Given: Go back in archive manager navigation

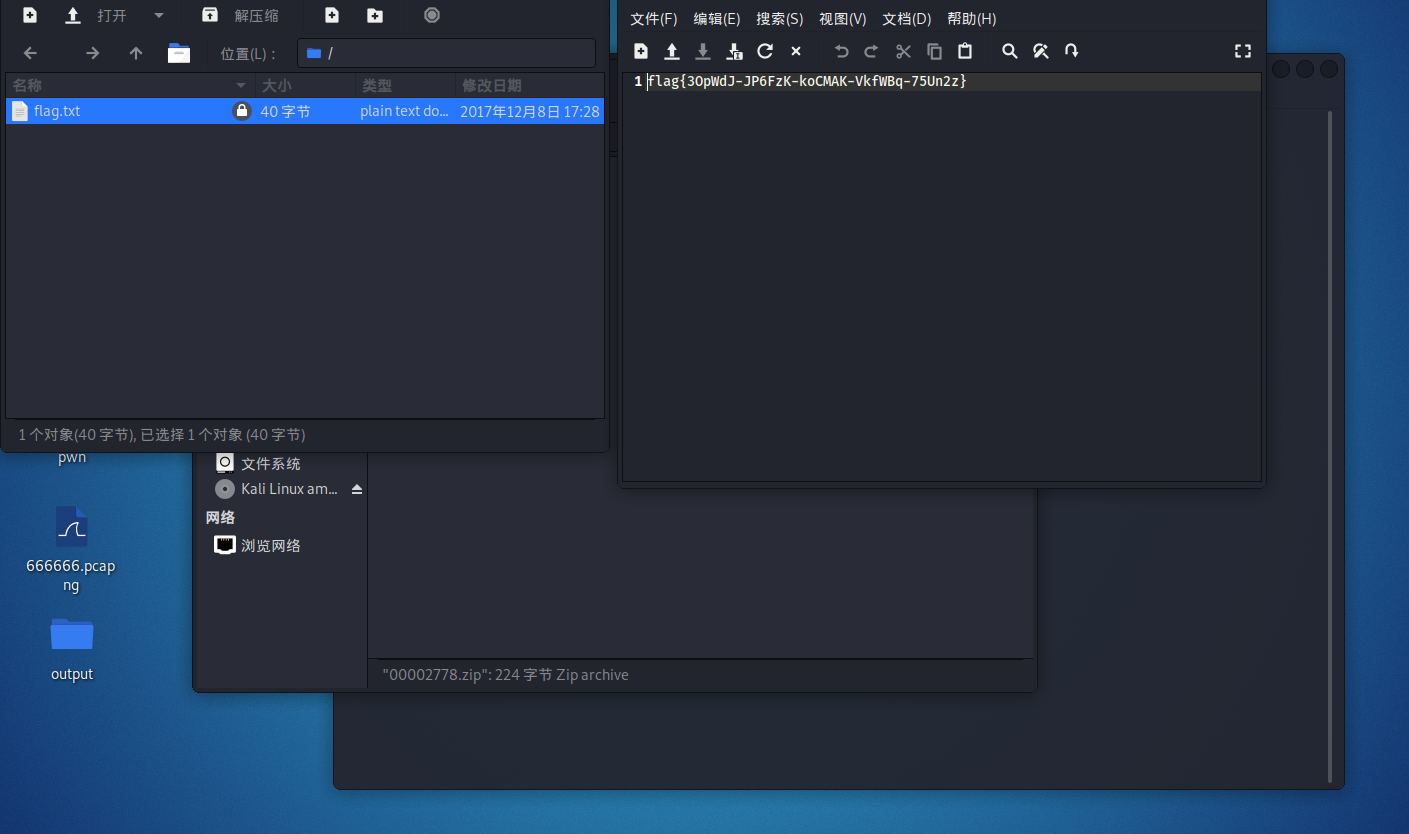Looking at the screenshot, I should [x=30, y=53].
